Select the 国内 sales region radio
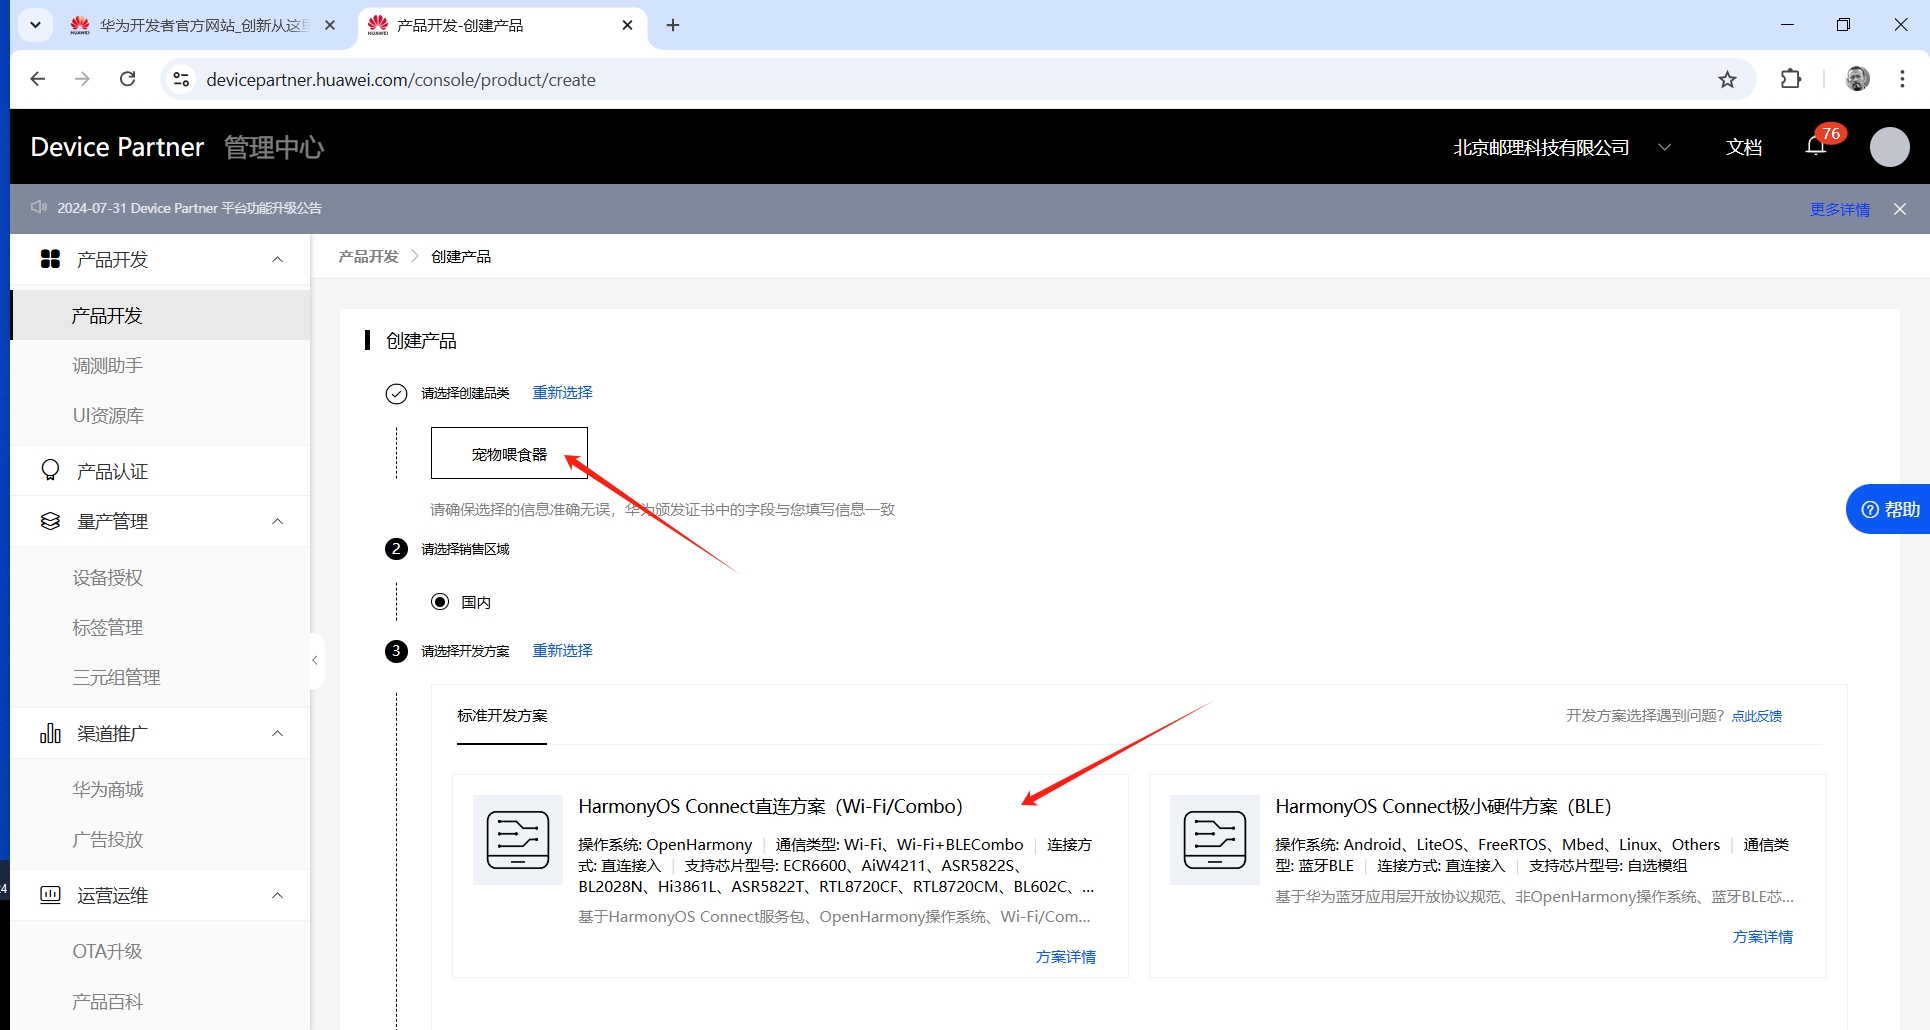Viewport: 1930px width, 1030px height. [x=440, y=602]
